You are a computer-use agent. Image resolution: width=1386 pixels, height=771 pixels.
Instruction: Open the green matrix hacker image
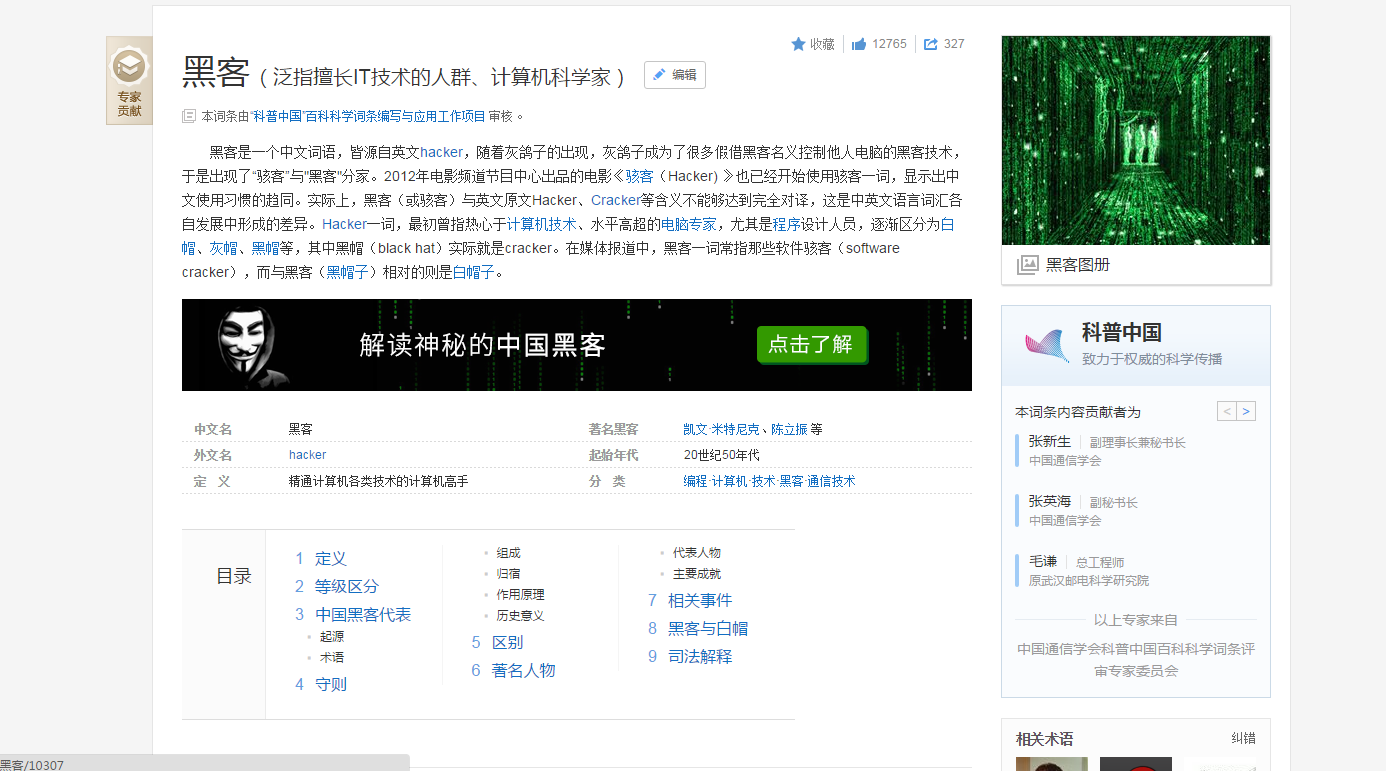[x=1136, y=140]
